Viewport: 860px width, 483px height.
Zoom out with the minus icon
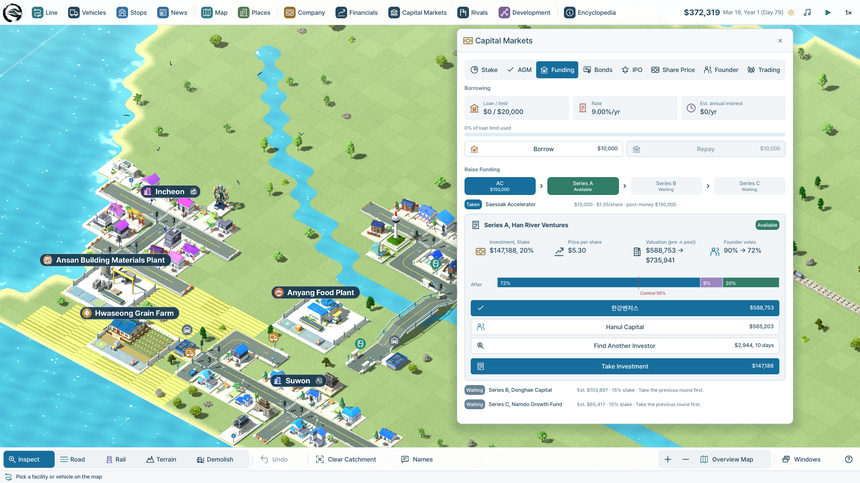(686, 459)
